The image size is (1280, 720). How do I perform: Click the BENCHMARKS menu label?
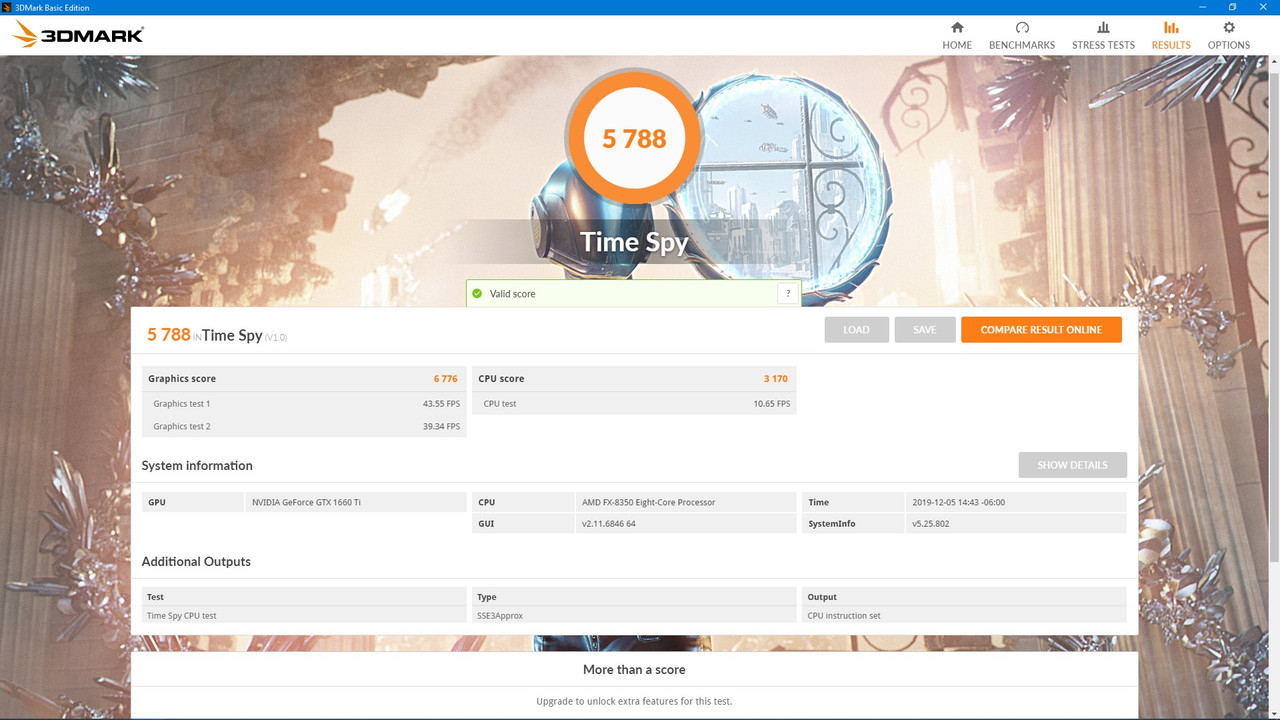[1022, 45]
